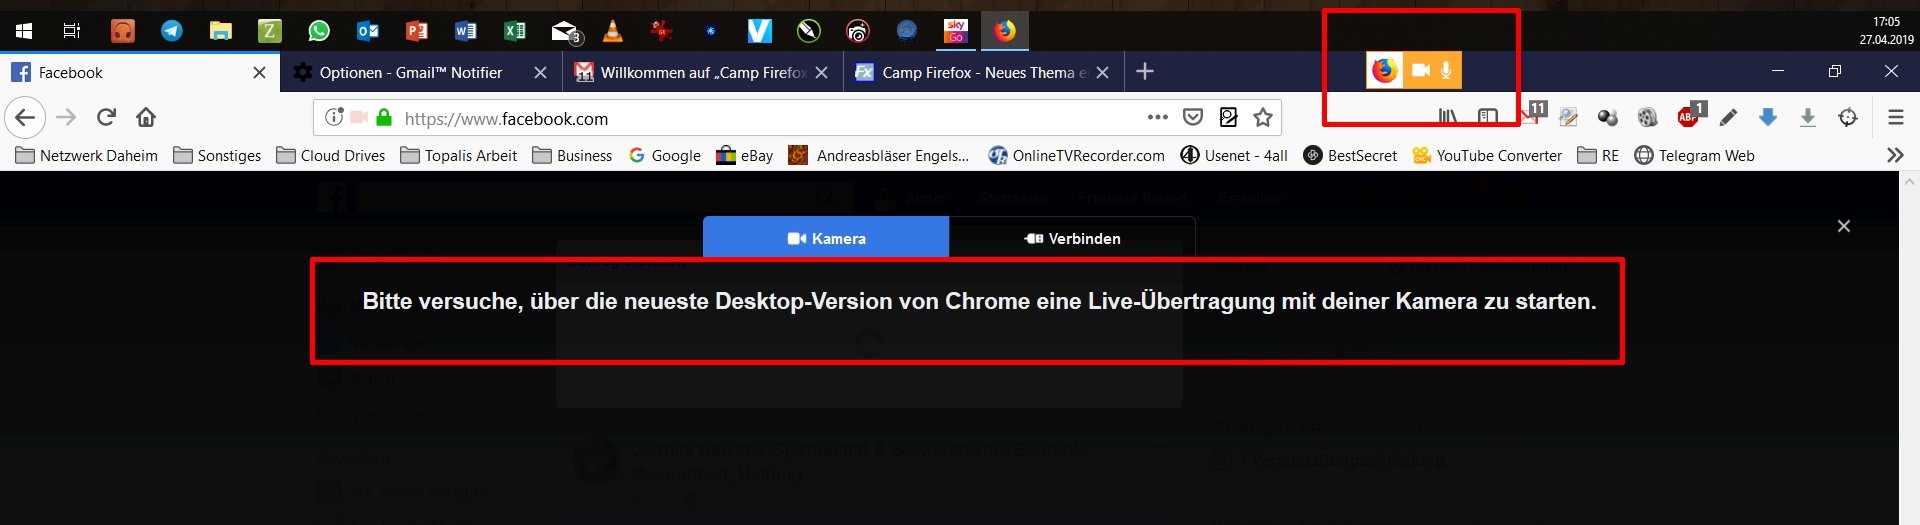
Task: Click the Firefox camera sharing indicator
Action: (1420, 70)
